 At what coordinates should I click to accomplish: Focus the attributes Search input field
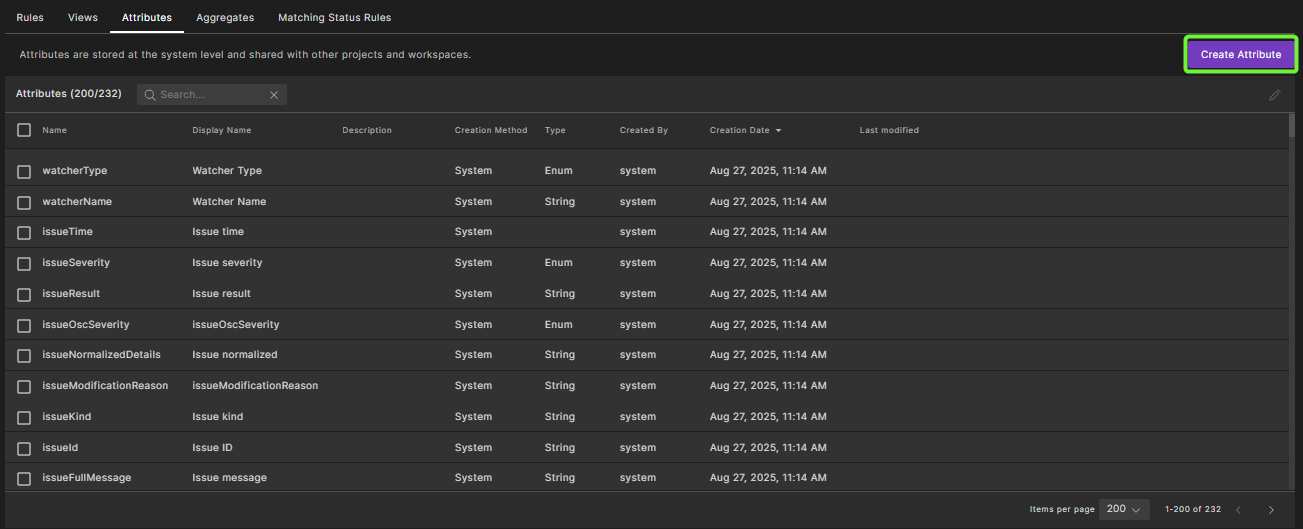210,95
